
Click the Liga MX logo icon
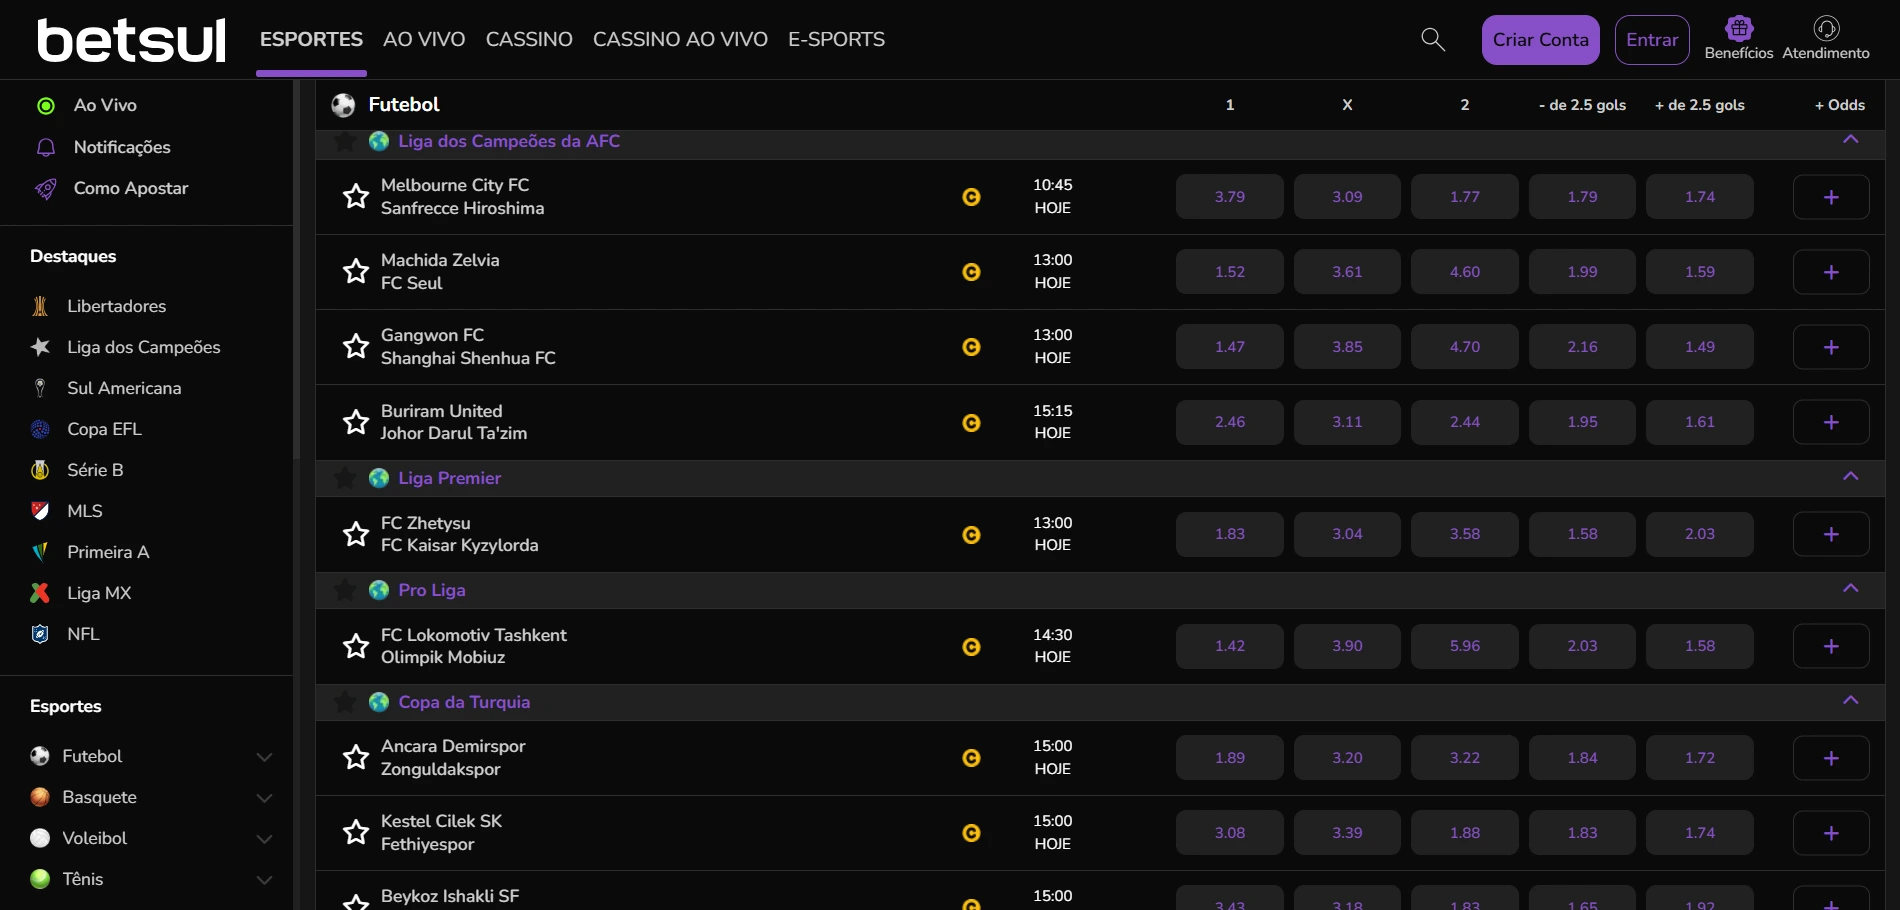[x=40, y=593]
